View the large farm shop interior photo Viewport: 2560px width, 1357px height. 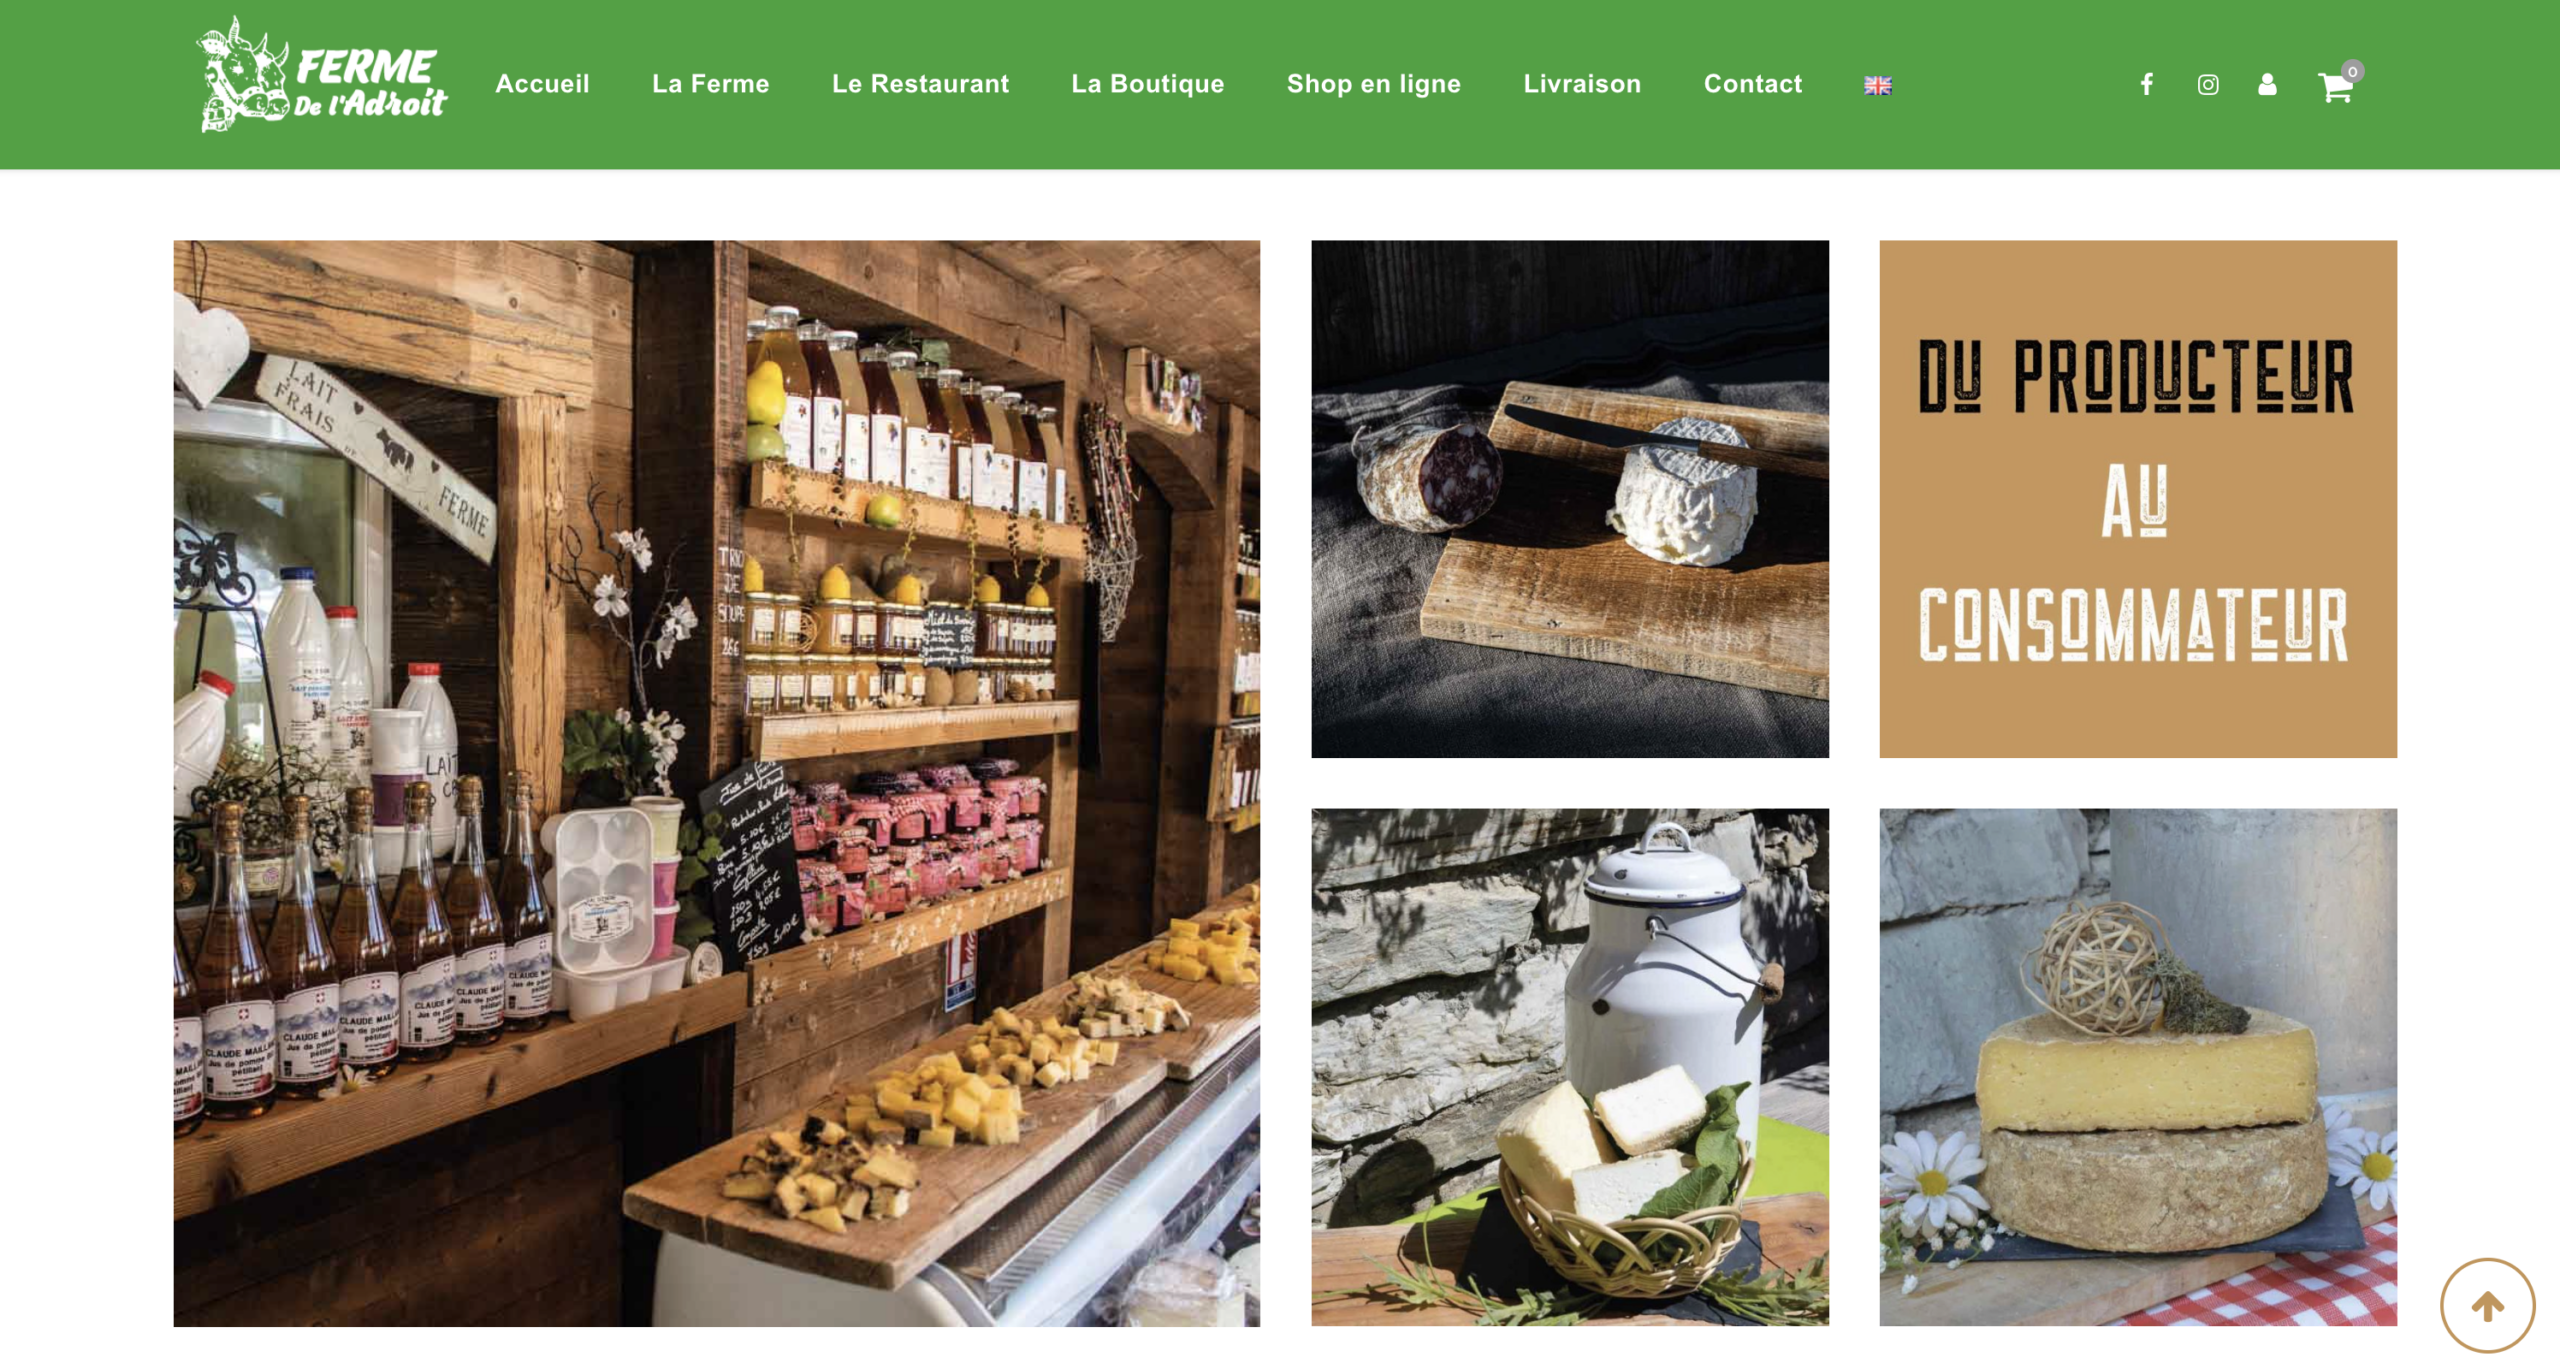point(716,783)
